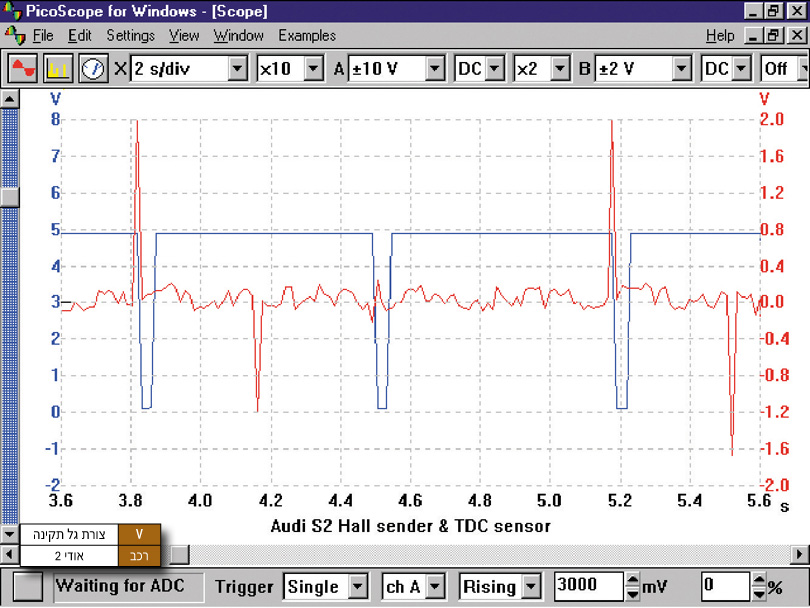This screenshot has width=810, height=608.
Task: Expand the 2 s/div timebase dropdown
Action: pyautogui.click(x=237, y=69)
